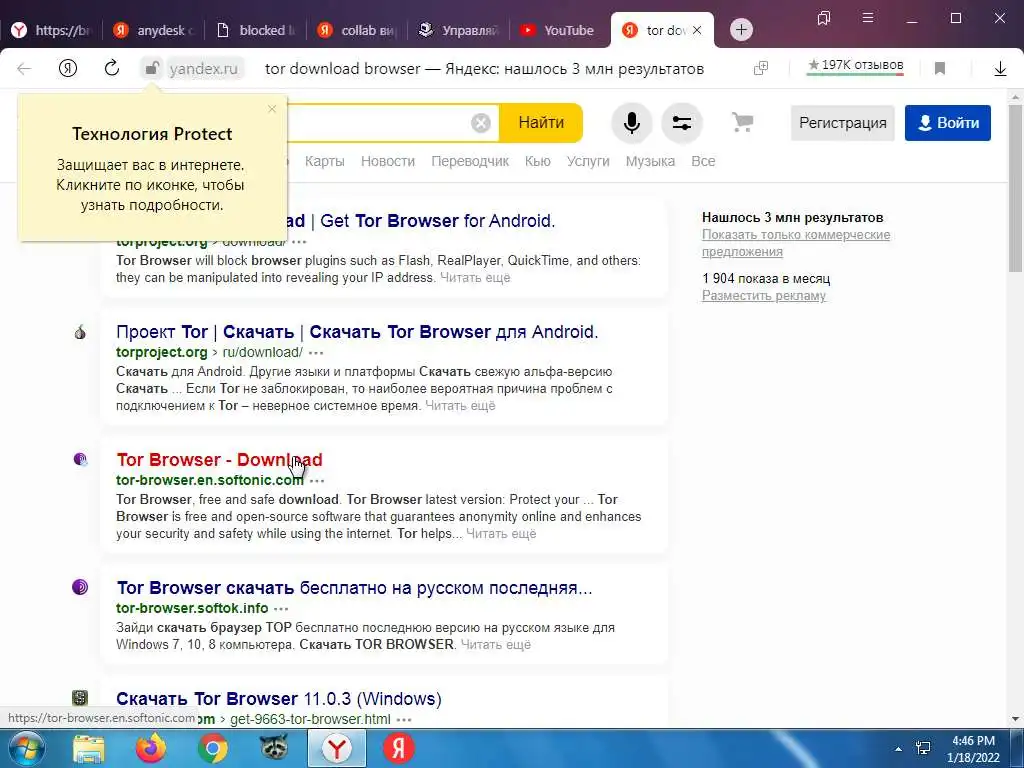Switch to the Кью tab

point(537,161)
